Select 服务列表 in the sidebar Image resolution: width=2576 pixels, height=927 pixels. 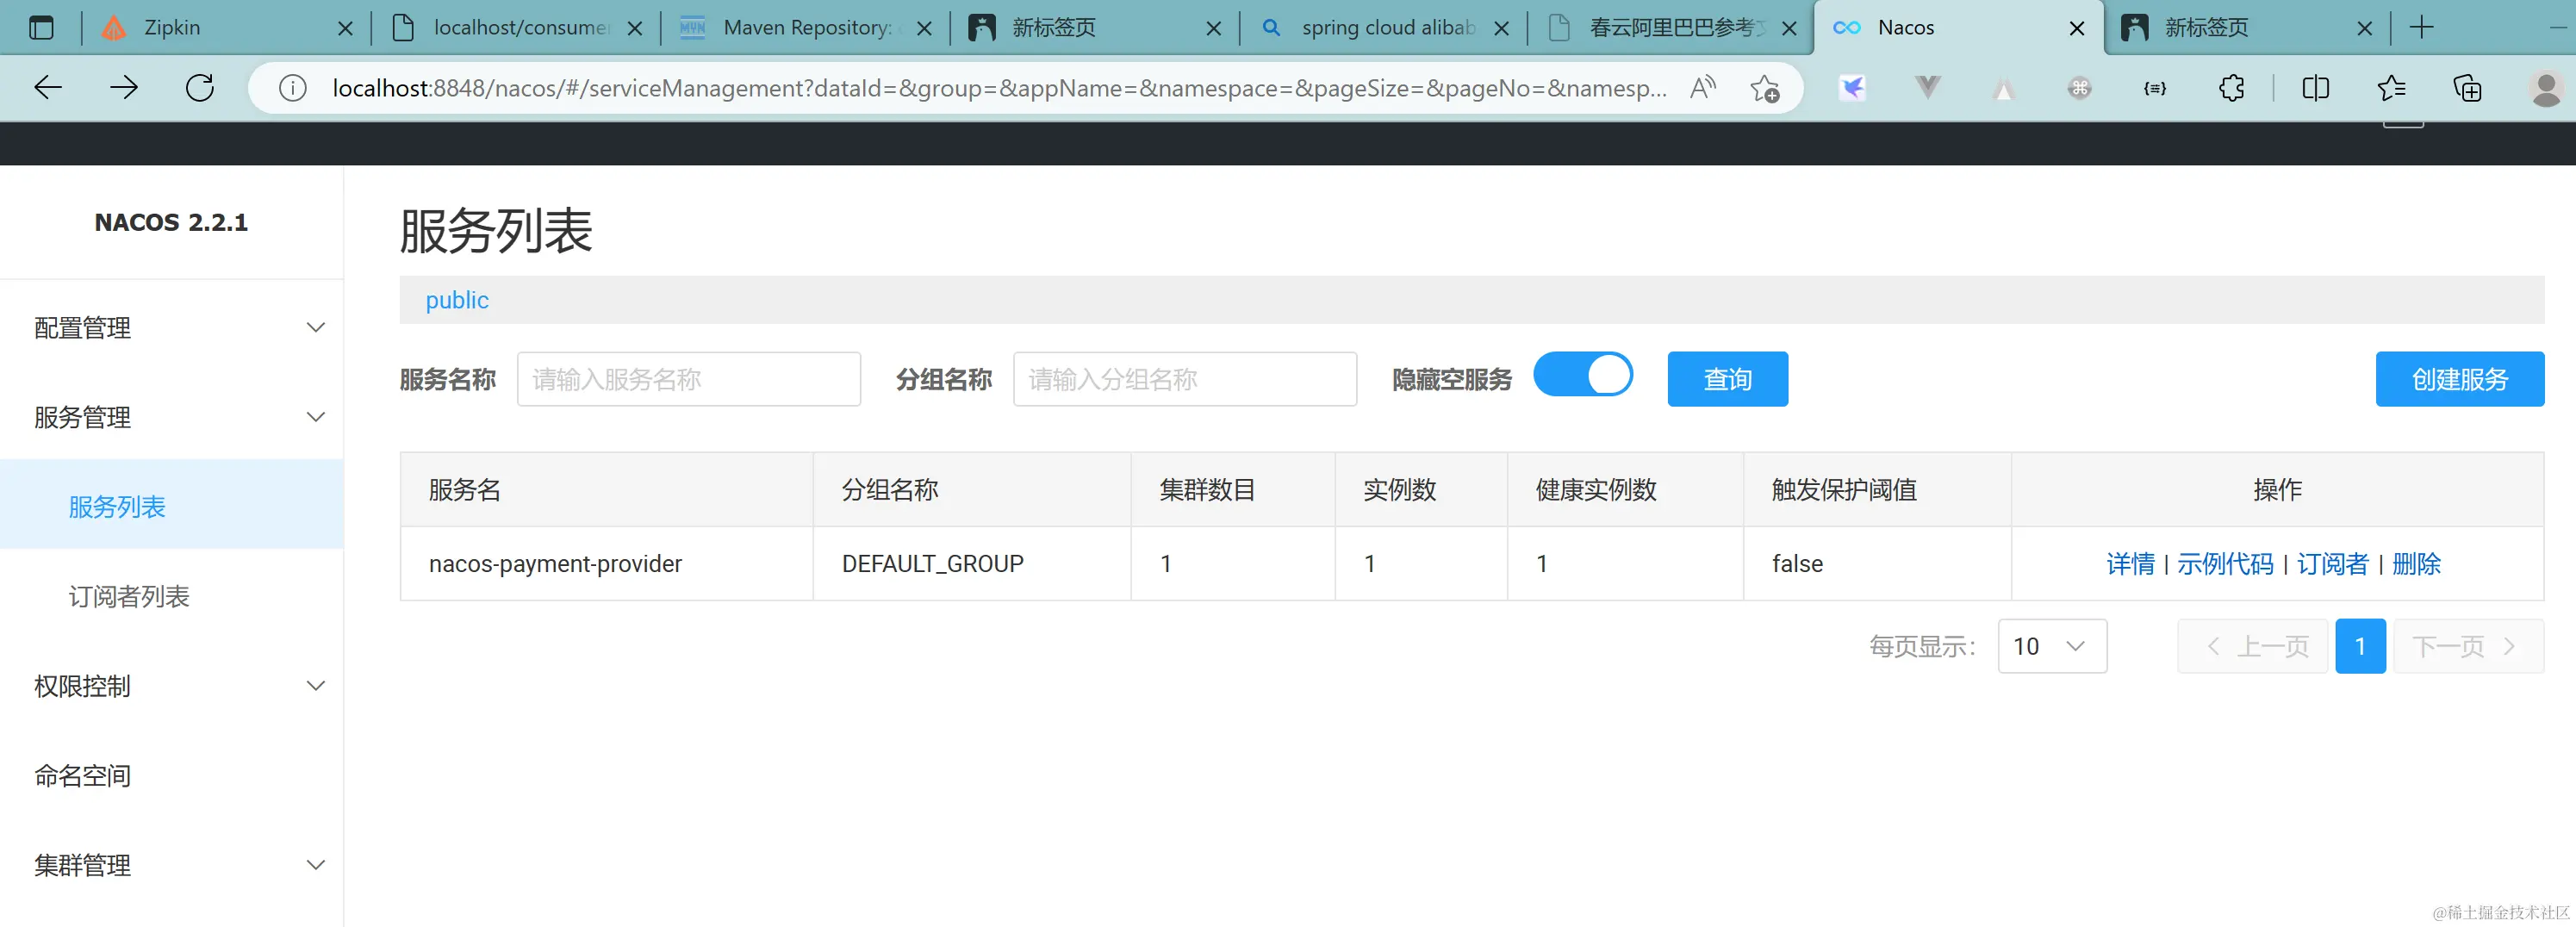pos(172,507)
